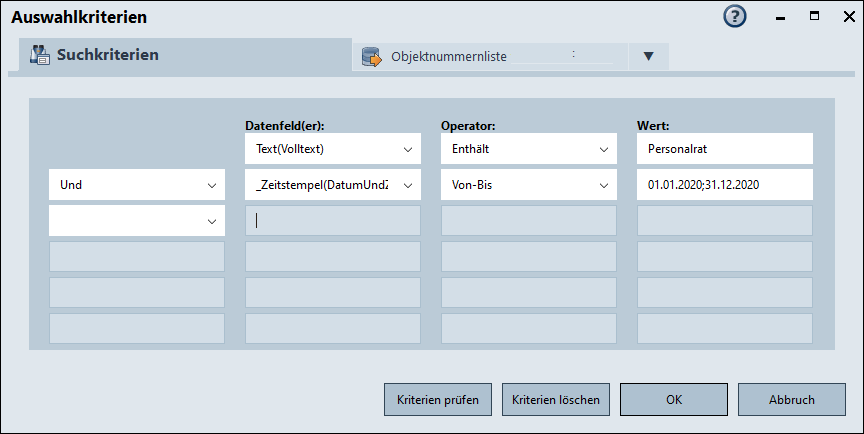Viewport: 864px width, 434px height.
Task: Confirm with the OK button
Action: [673, 400]
